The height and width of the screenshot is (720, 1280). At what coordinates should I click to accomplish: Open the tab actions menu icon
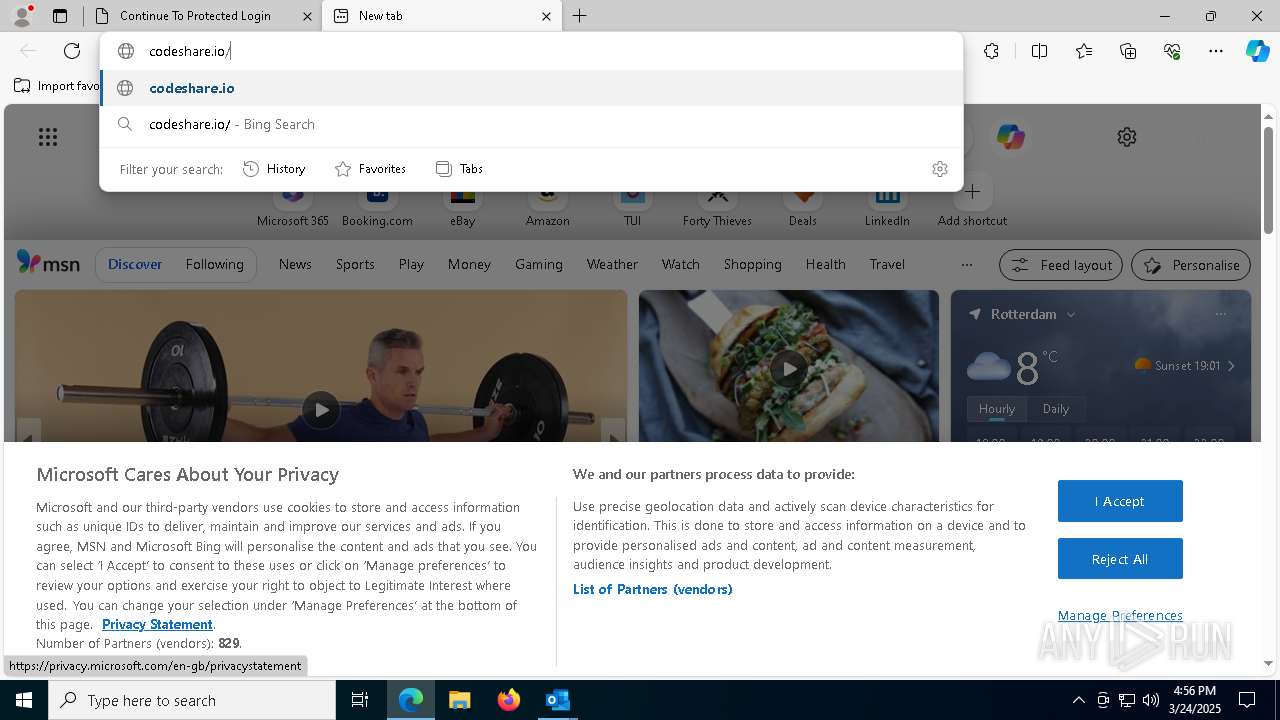[60, 16]
